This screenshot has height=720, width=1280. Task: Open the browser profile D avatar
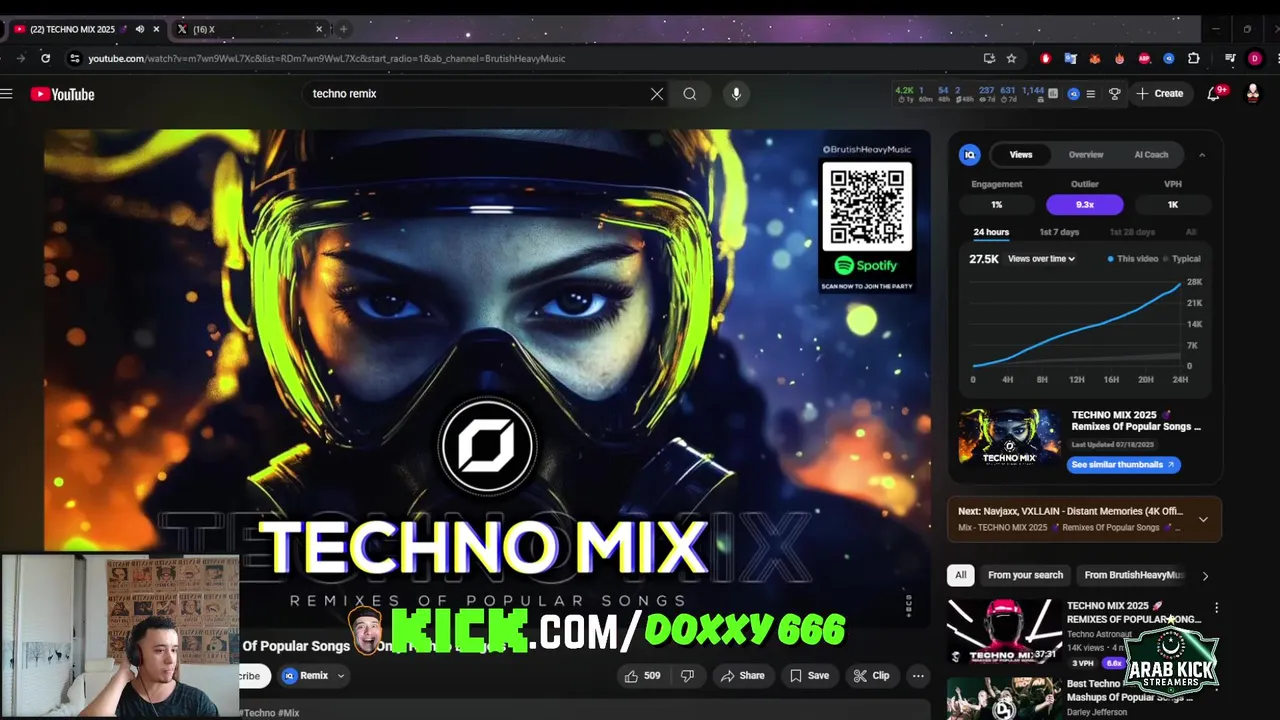[1255, 58]
